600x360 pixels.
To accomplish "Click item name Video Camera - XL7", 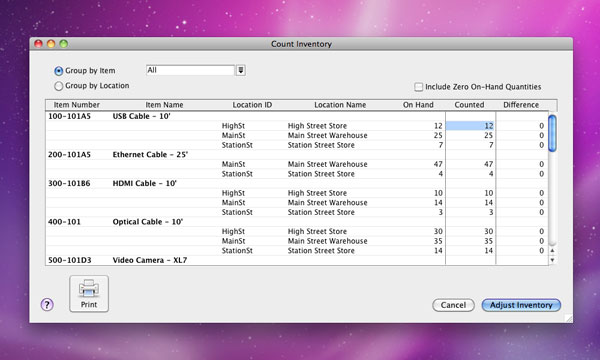I will [x=150, y=260].
